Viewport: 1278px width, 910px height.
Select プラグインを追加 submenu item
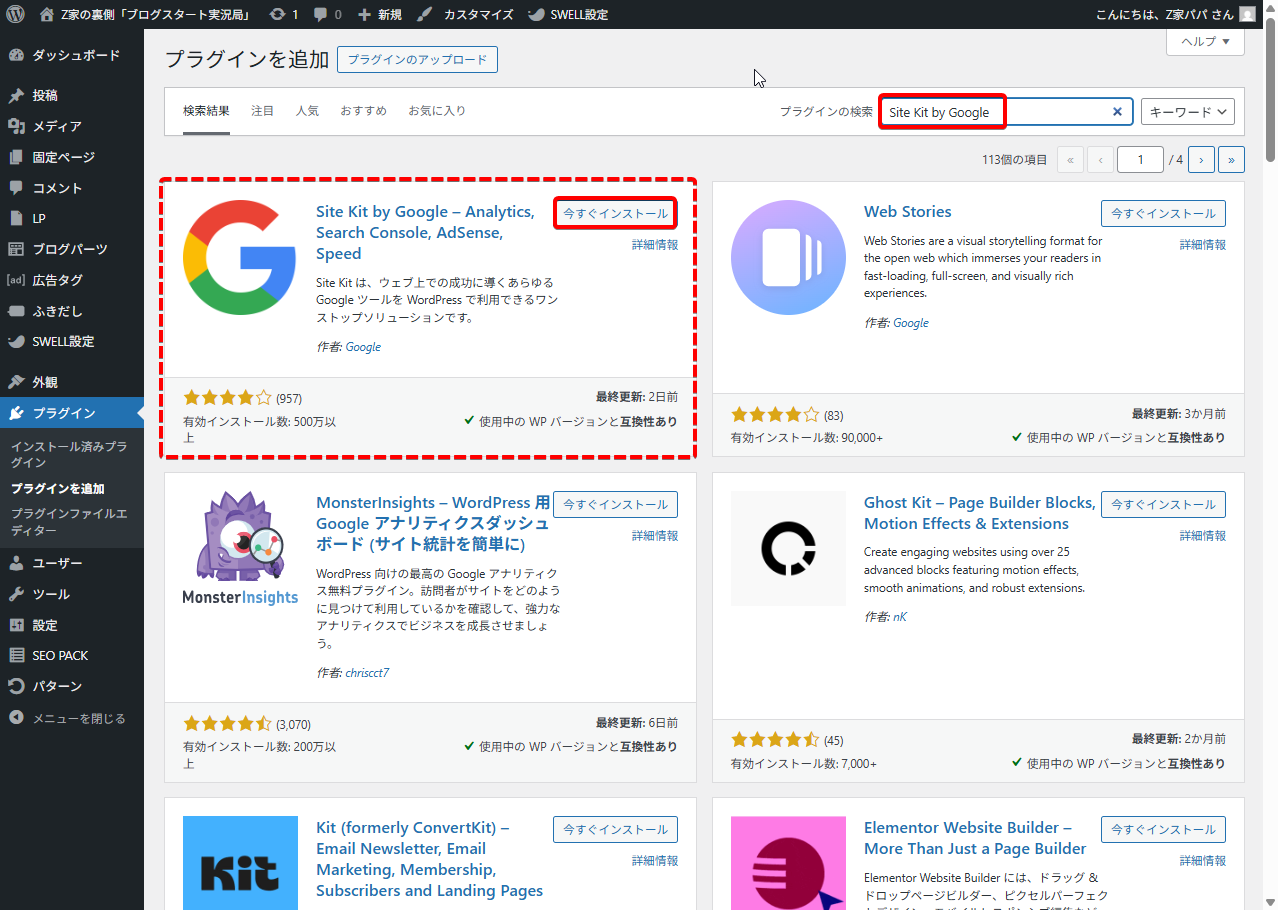pyautogui.click(x=58, y=489)
